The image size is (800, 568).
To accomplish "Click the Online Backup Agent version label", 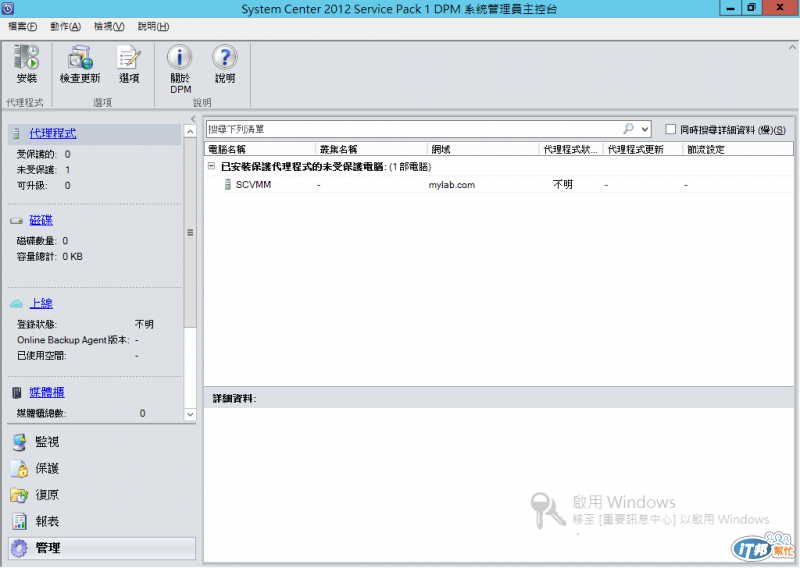I will click(73, 340).
